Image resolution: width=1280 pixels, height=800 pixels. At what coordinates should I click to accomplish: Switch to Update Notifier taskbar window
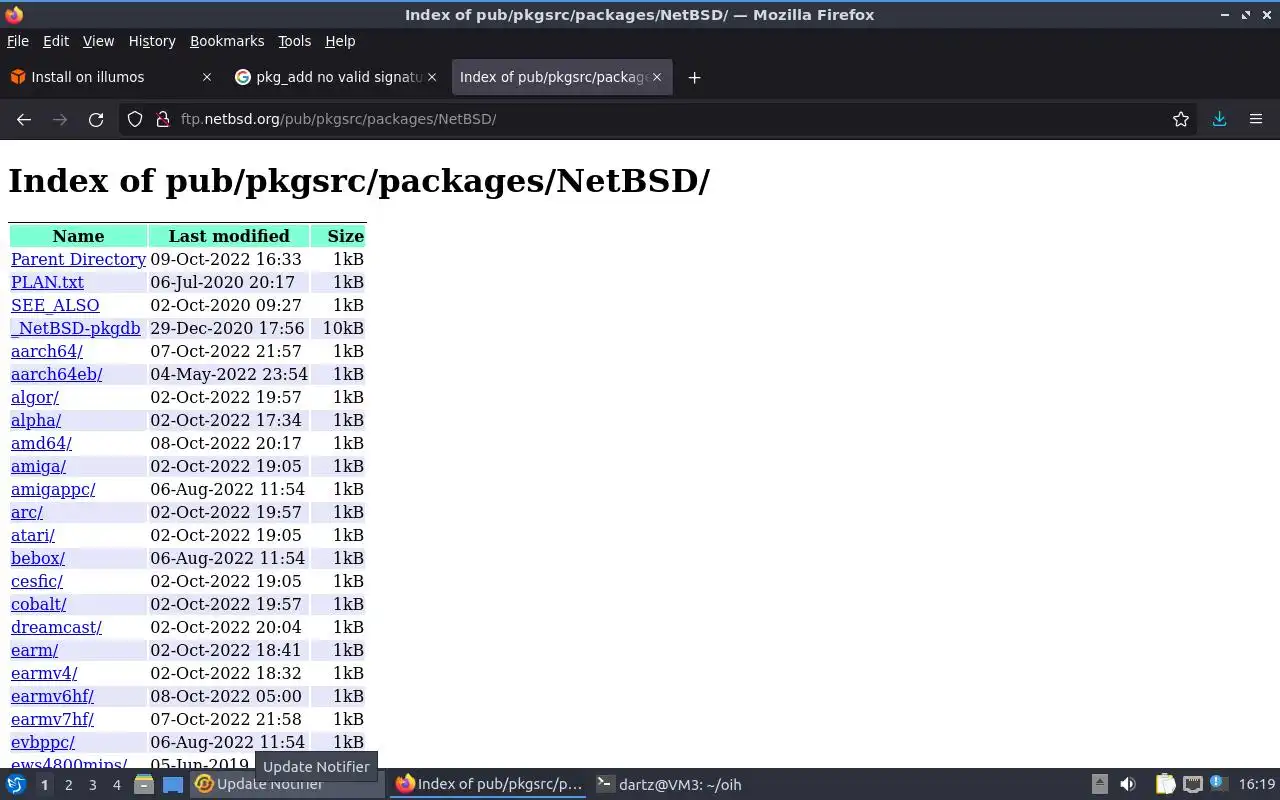pyautogui.click(x=288, y=785)
